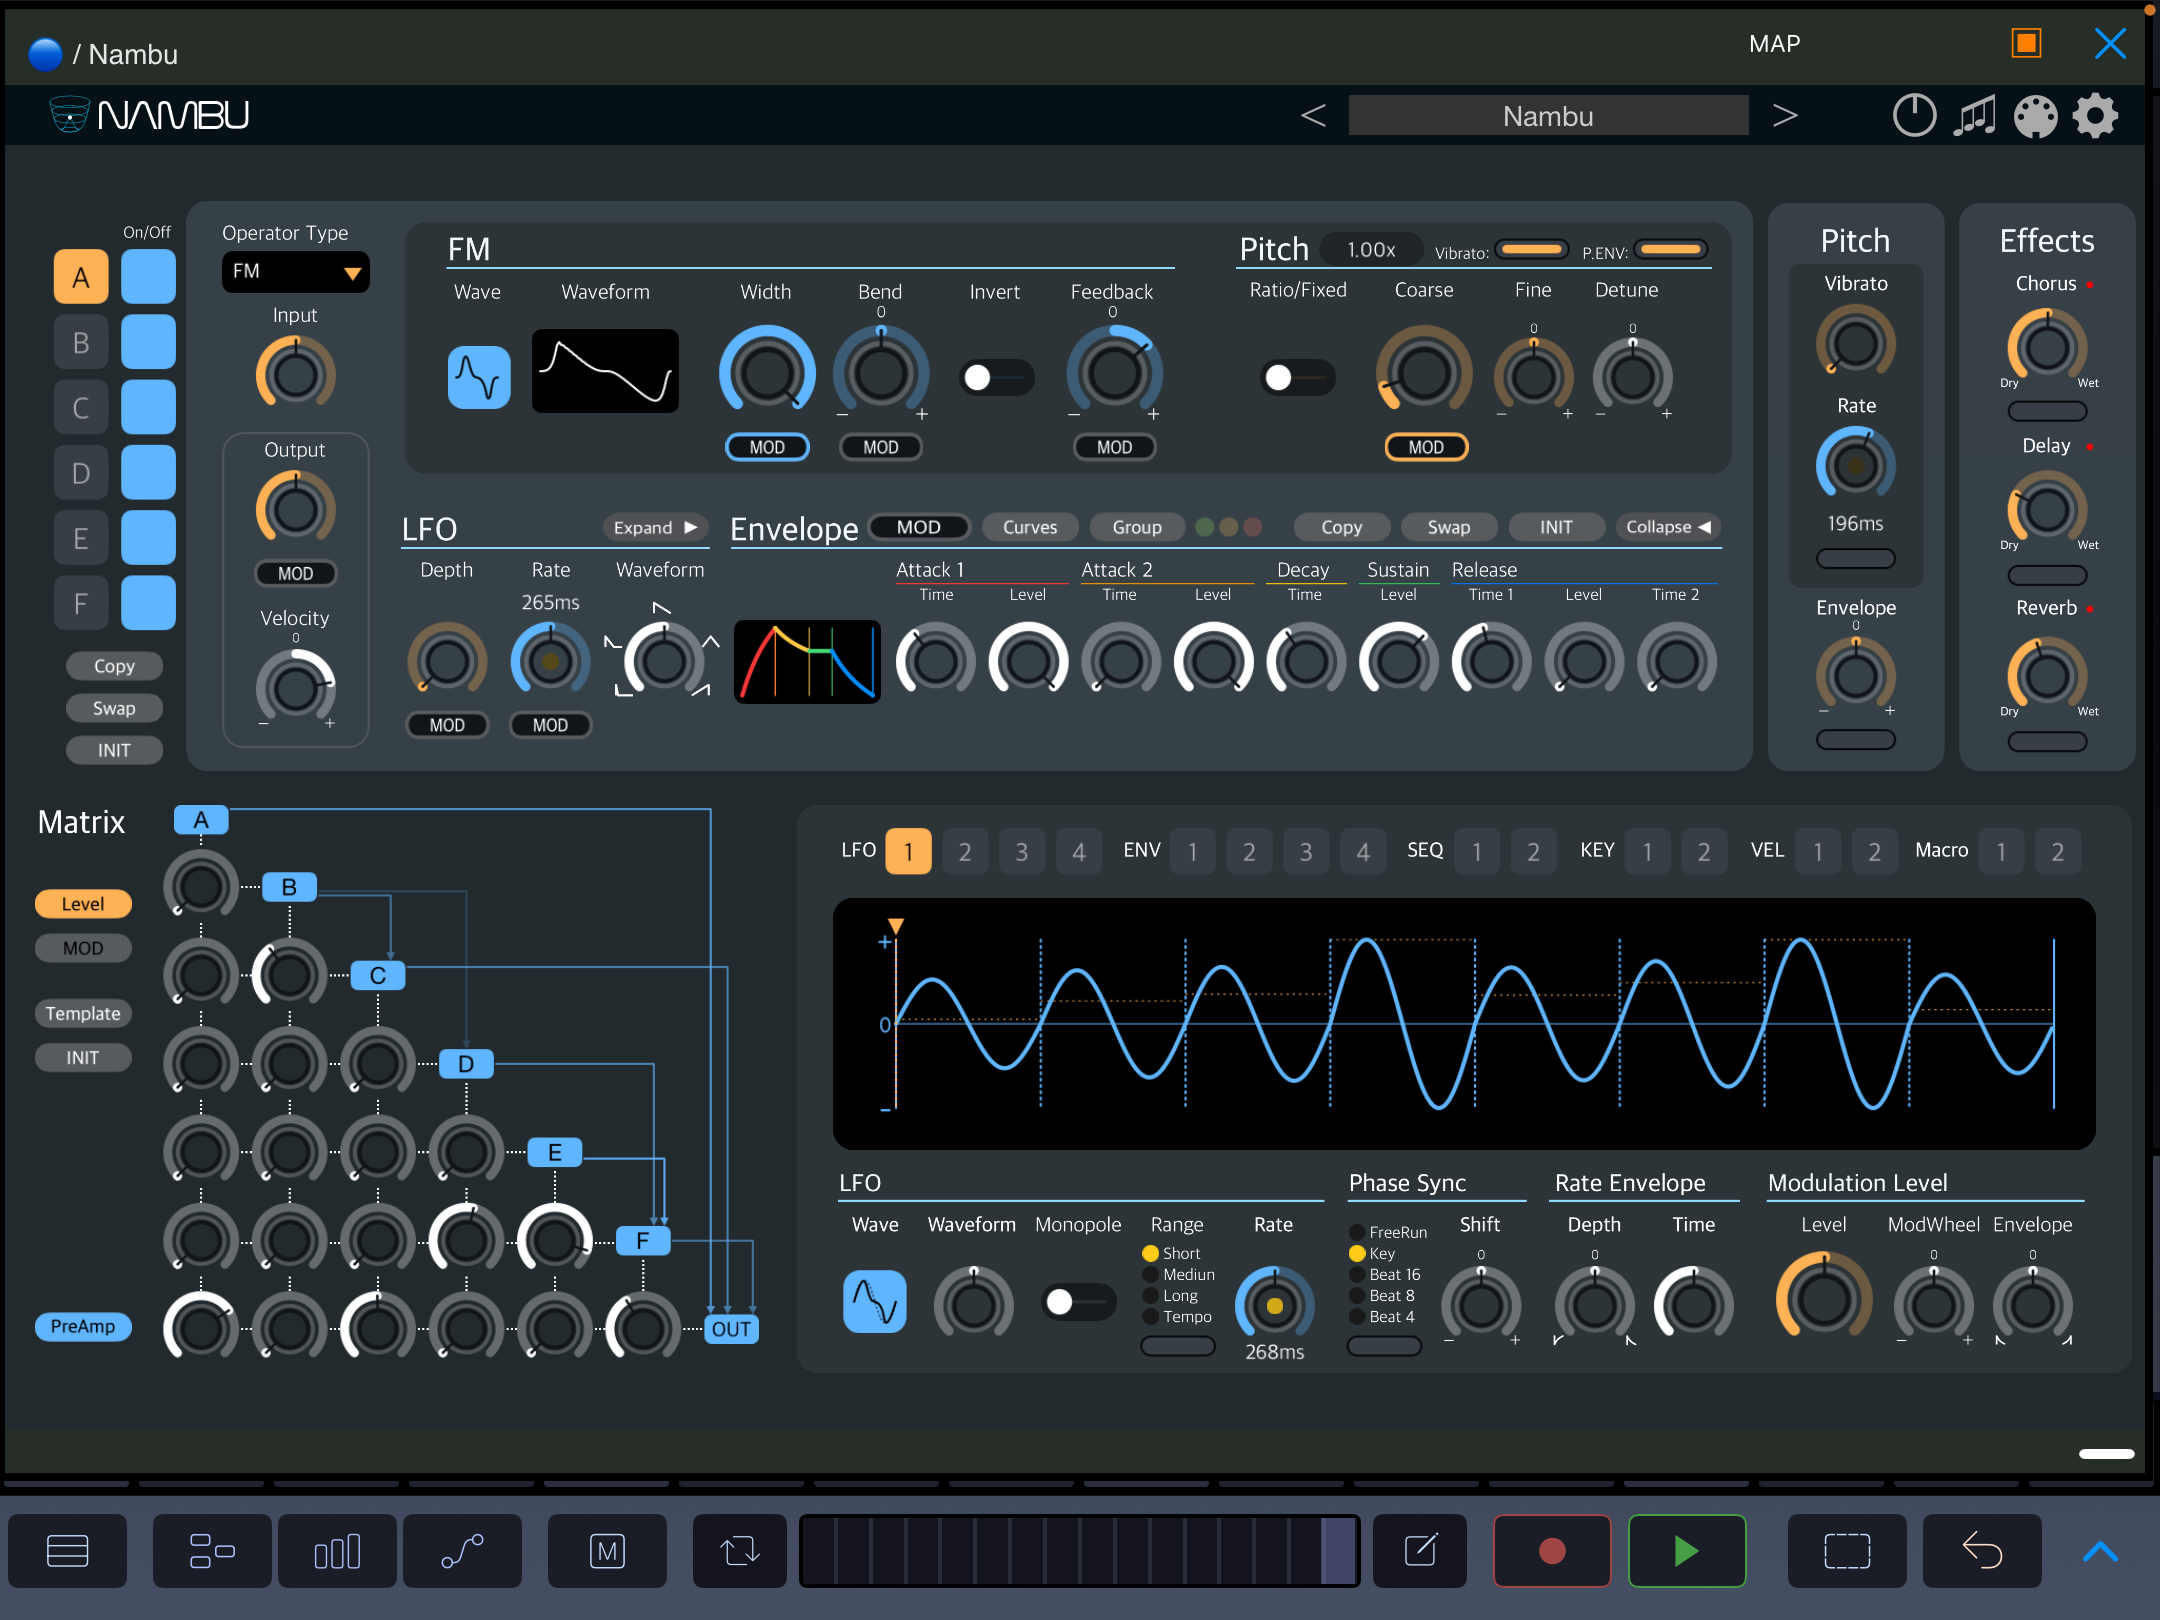Open the tracks list view in bottom toolbar
This screenshot has height=1620, width=2160.
pyautogui.click(x=68, y=1551)
